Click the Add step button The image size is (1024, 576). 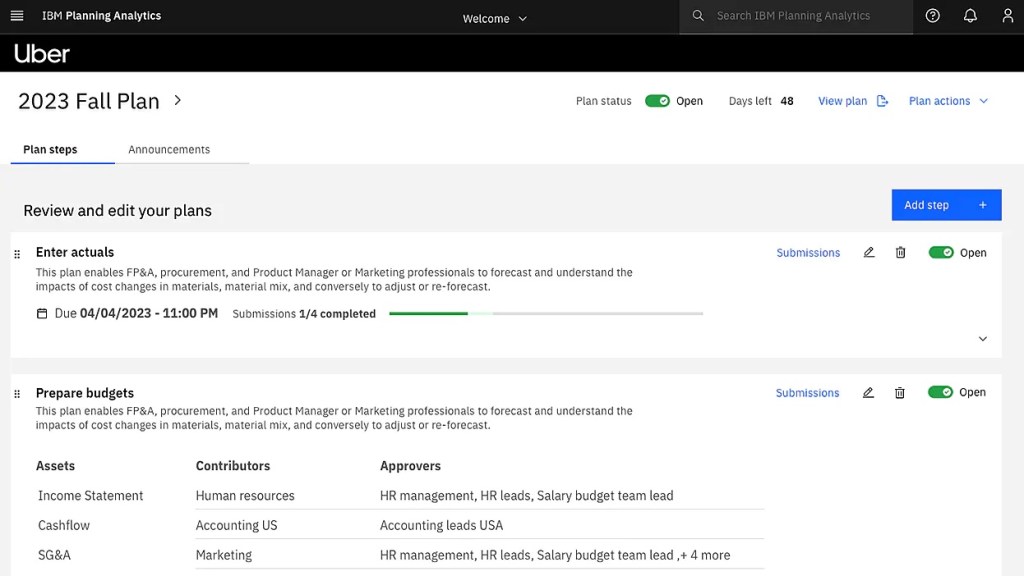945,205
